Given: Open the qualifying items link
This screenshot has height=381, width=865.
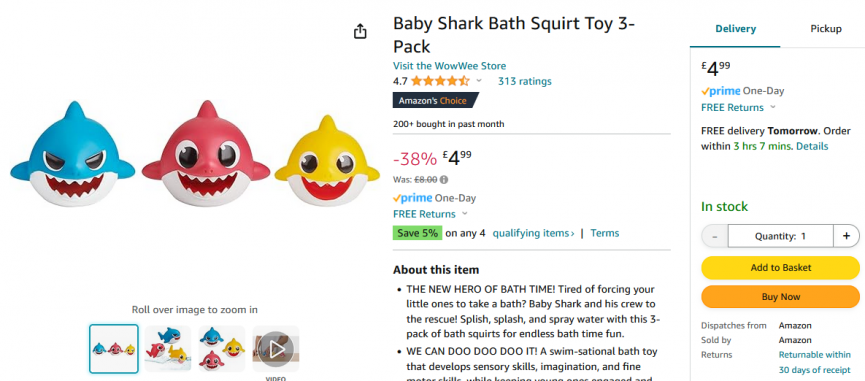Looking at the screenshot, I should tap(533, 233).
